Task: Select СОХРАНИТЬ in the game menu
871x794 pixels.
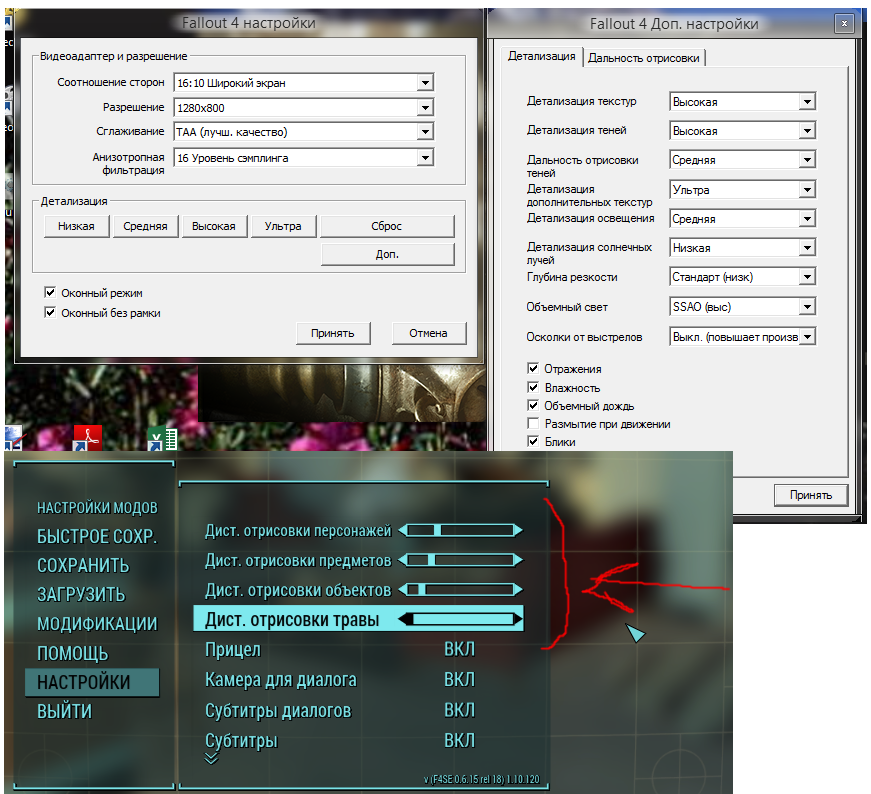Action: [x=83, y=565]
